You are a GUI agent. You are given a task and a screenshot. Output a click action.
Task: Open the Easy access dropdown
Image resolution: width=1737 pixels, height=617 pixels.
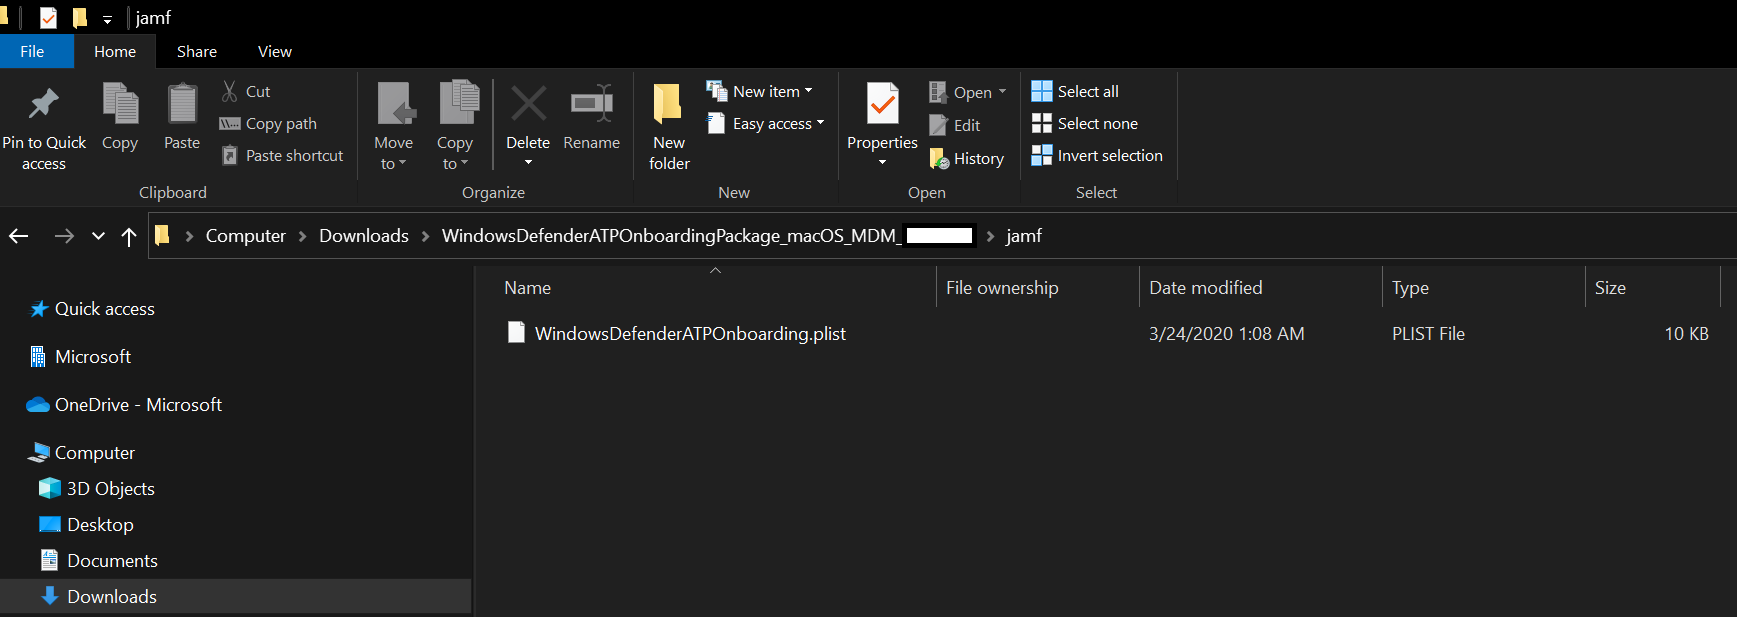[x=766, y=123]
